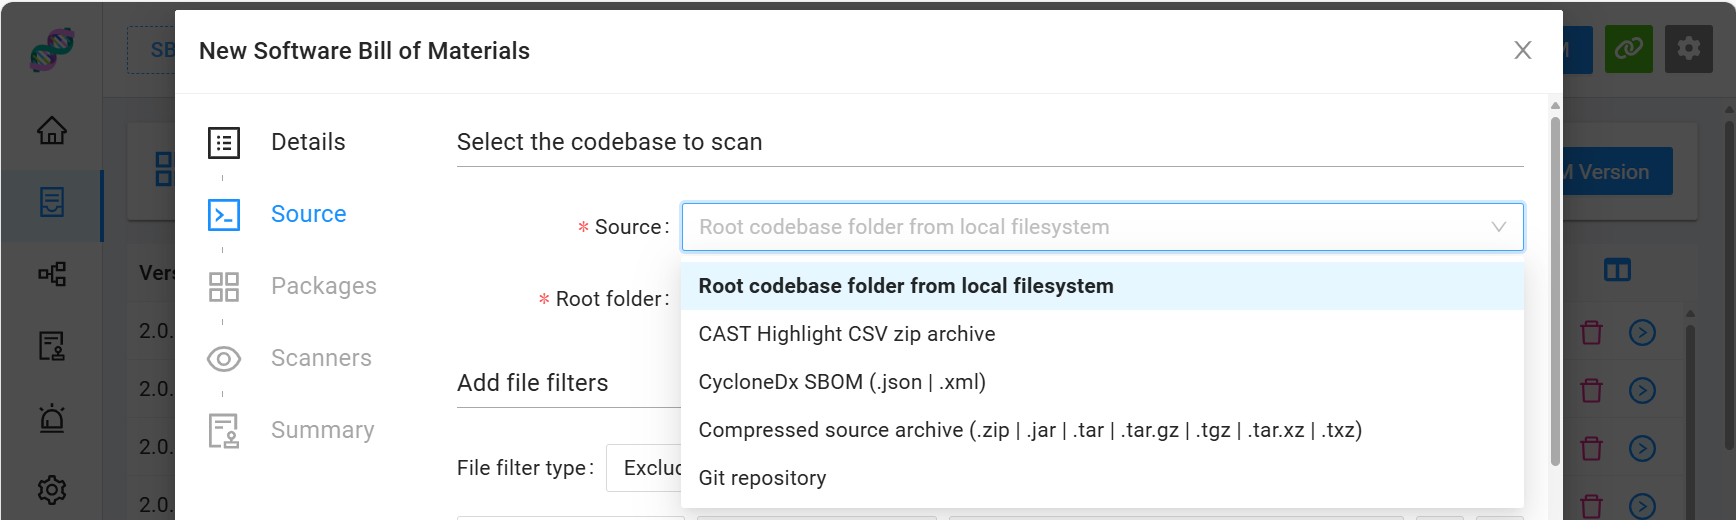
Task: Click the first blue circled arrow icon
Action: pyautogui.click(x=1642, y=332)
